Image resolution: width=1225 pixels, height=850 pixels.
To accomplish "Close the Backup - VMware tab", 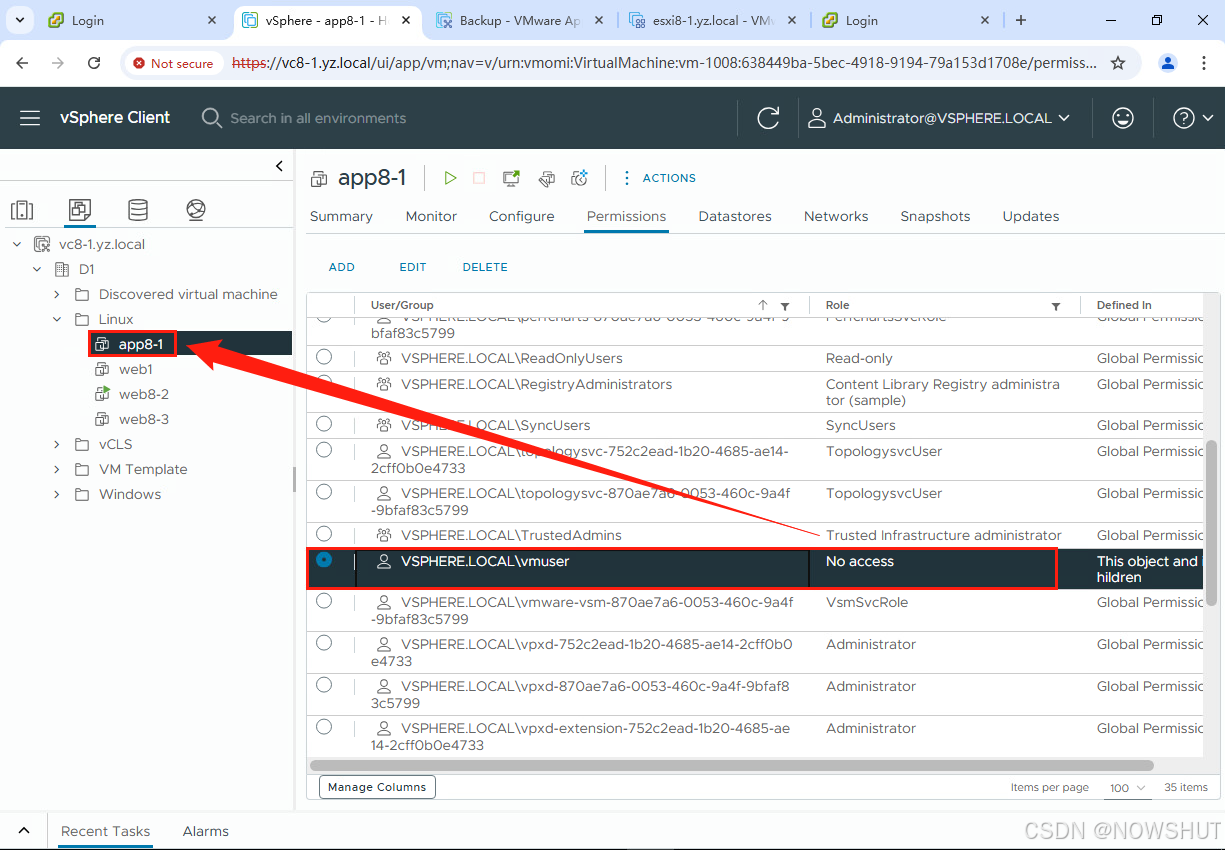I will [599, 20].
